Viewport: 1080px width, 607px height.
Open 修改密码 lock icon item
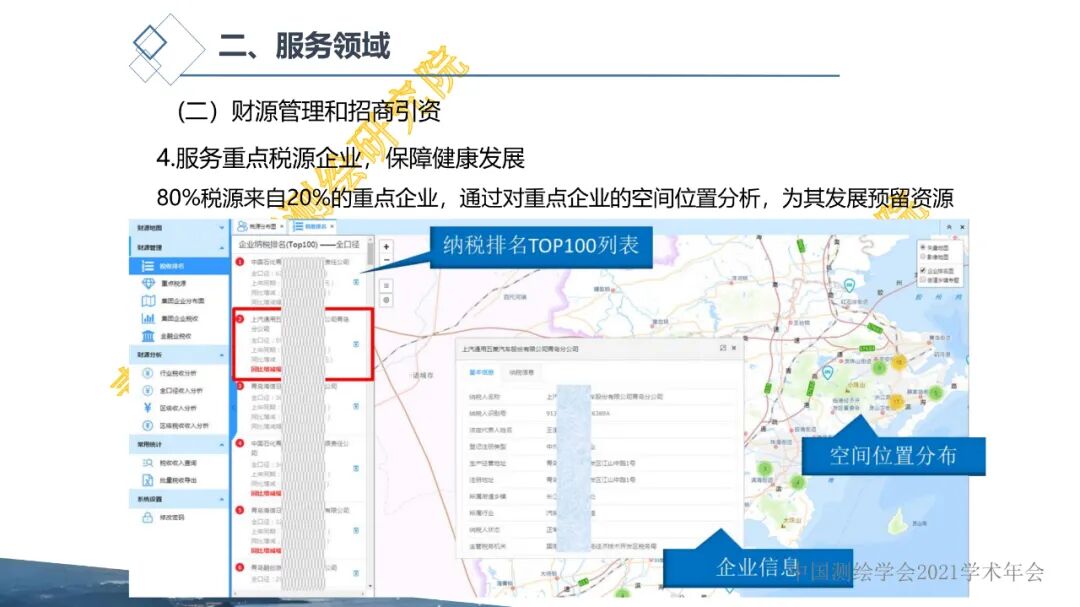(x=178, y=517)
